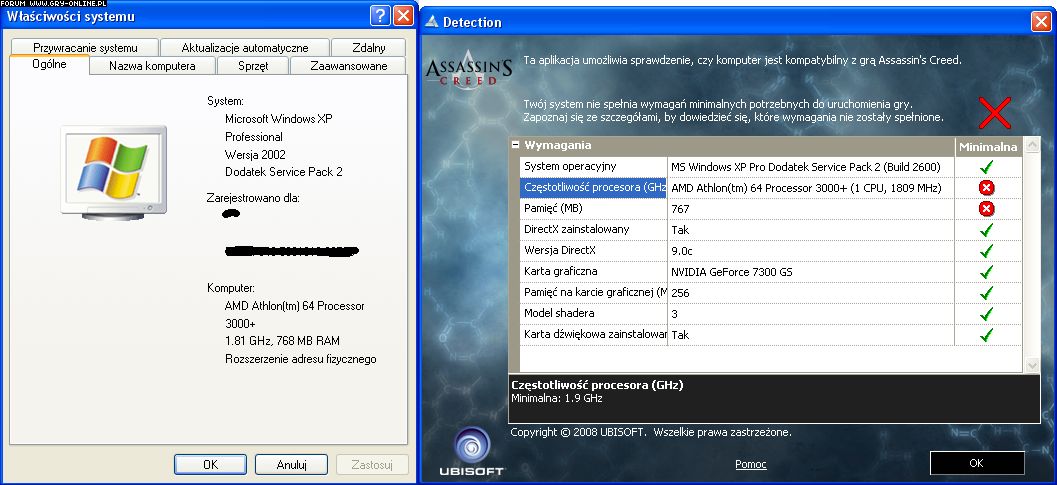1057x485 pixels.
Task: Close the Właściwości systemu window
Action: tap(403, 16)
